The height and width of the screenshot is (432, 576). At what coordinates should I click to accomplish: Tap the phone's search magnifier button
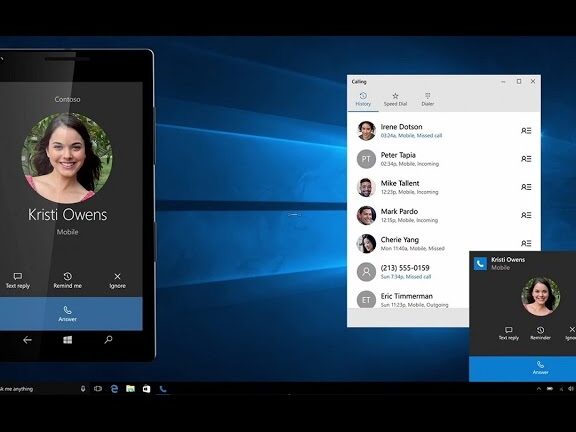click(x=108, y=340)
